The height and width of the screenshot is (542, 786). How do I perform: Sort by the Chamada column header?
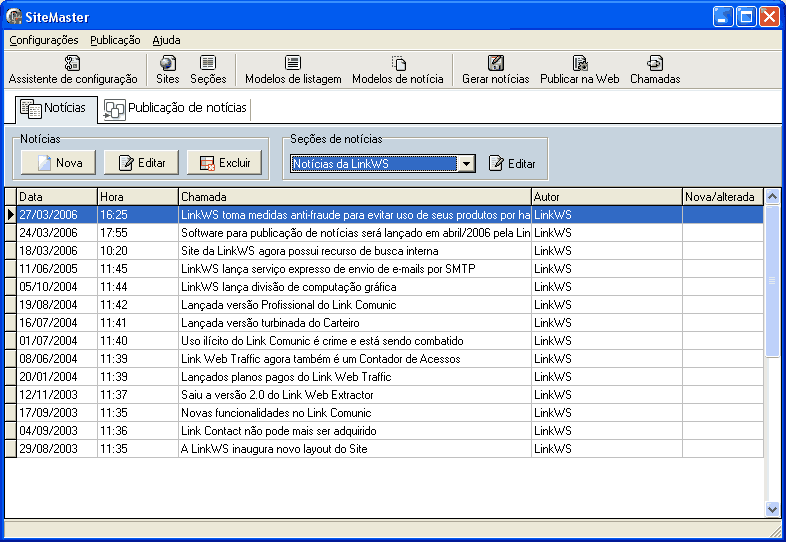355,197
